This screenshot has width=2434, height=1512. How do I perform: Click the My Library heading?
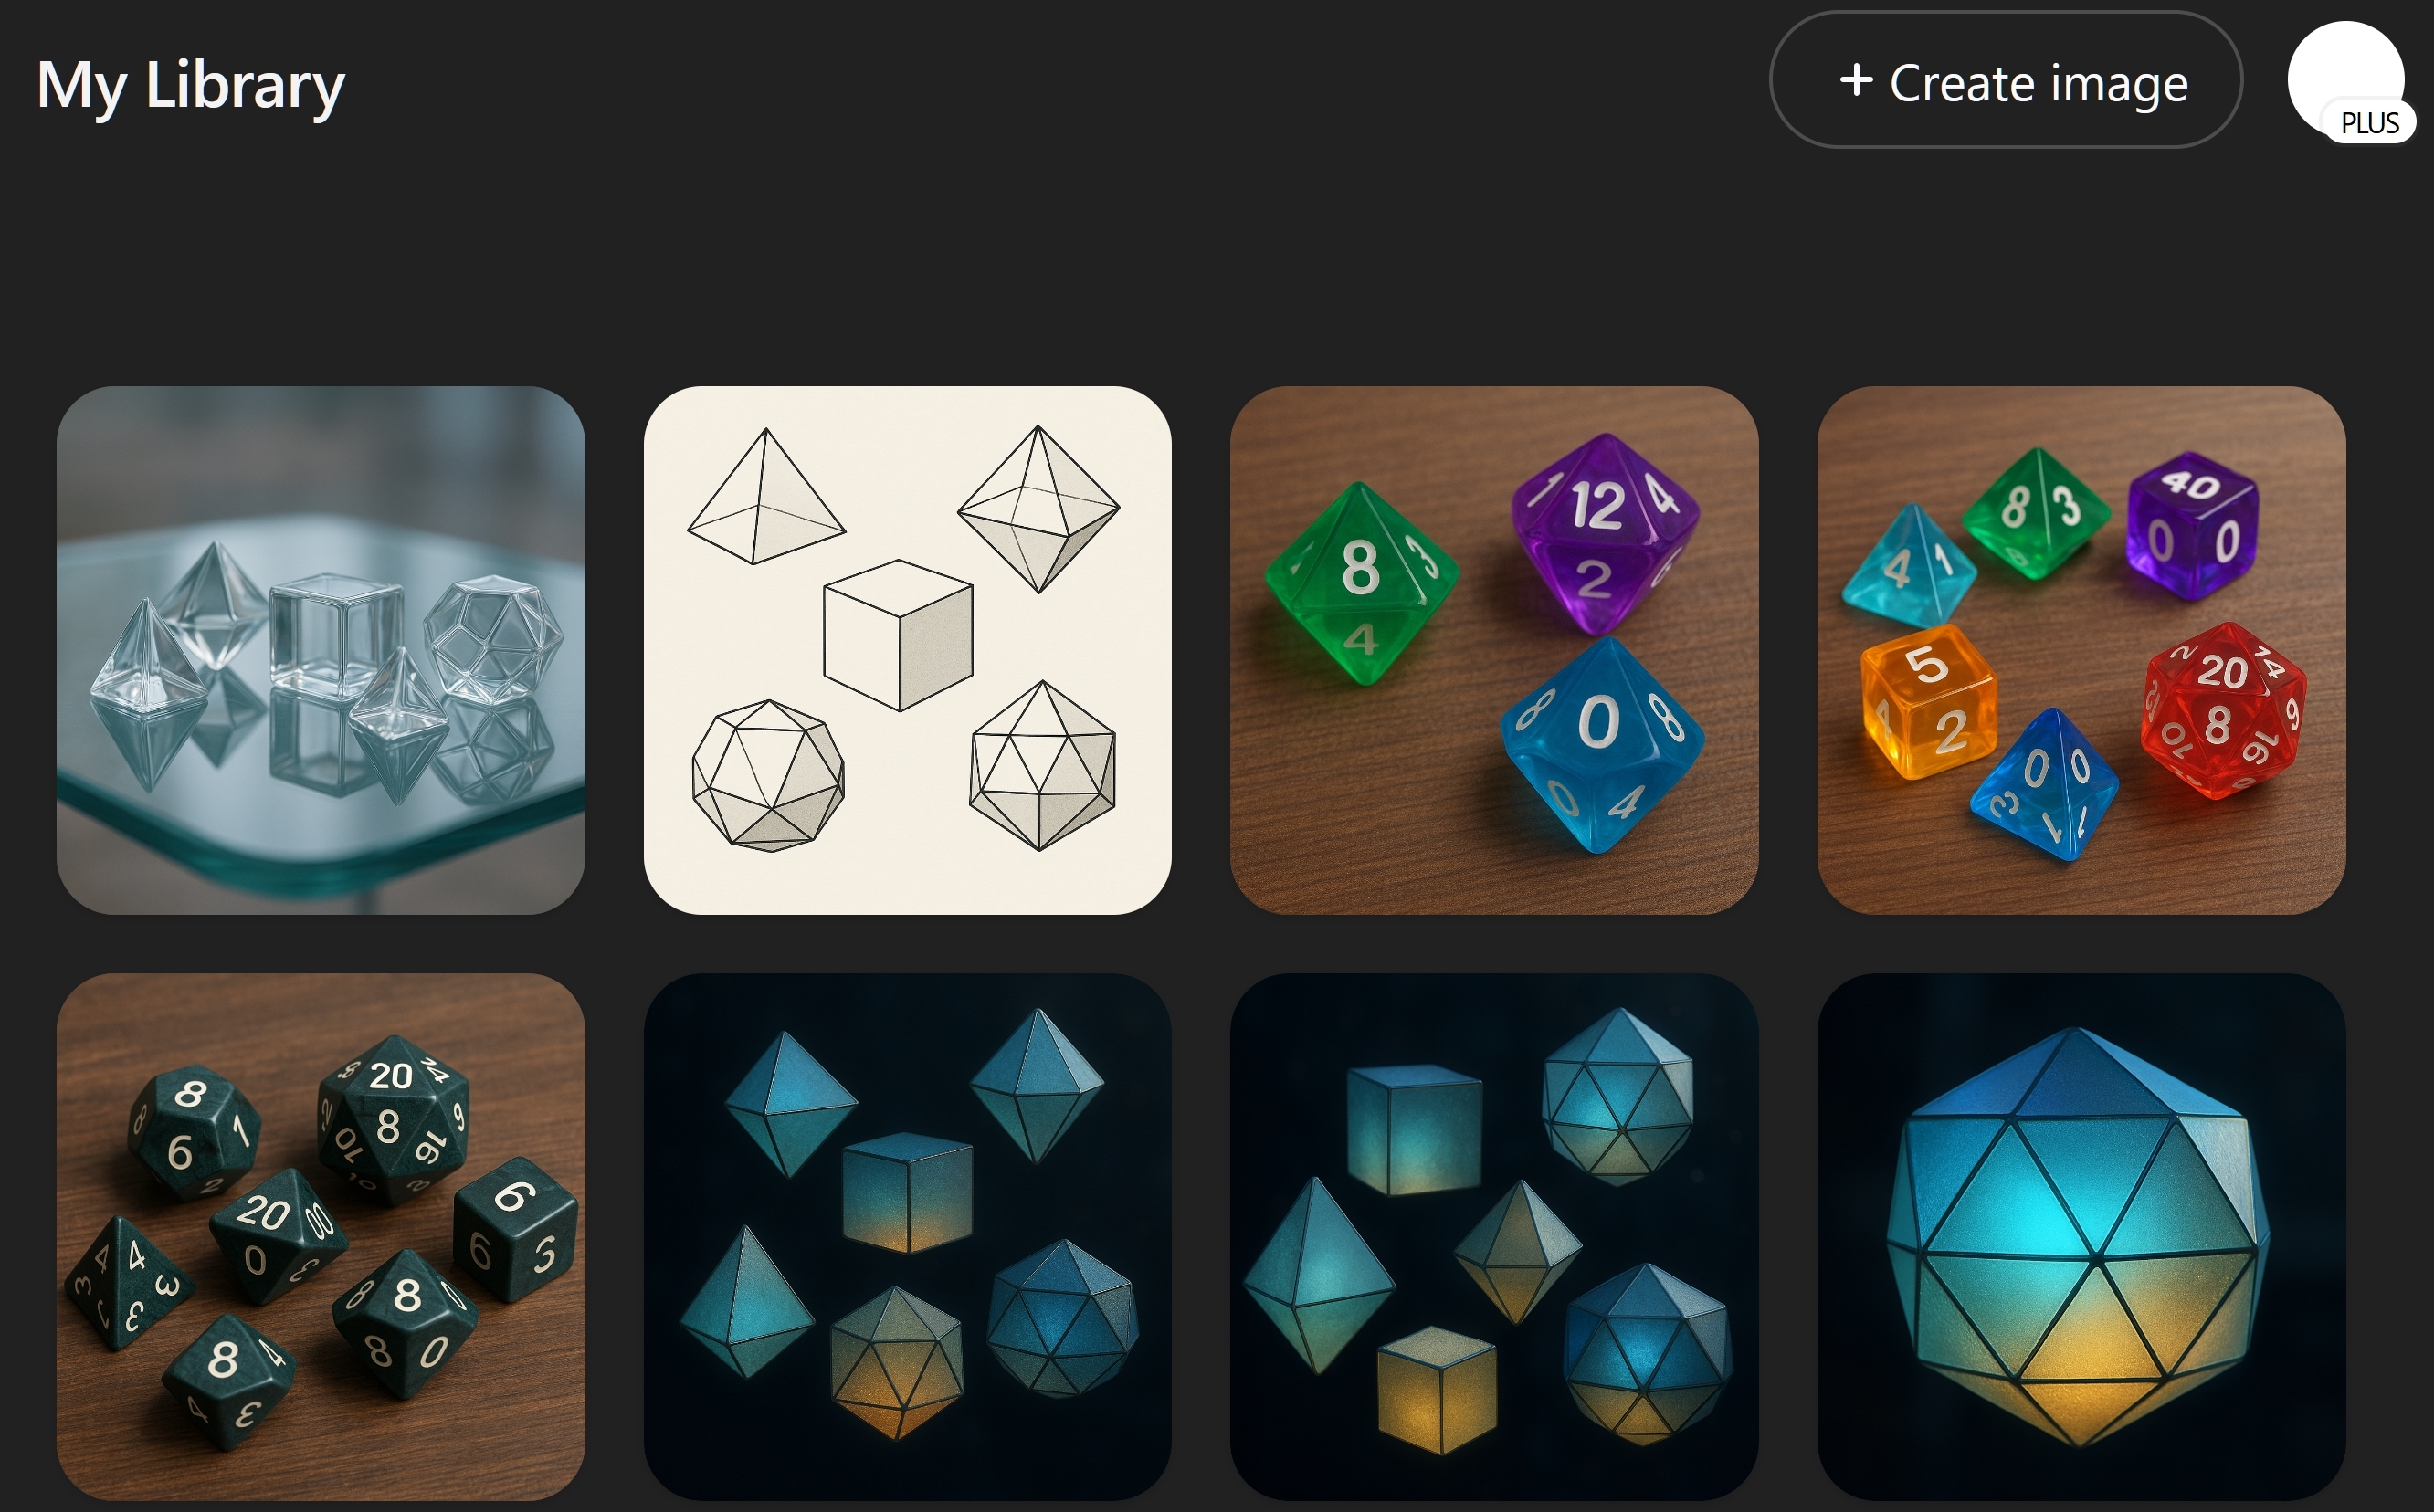tap(191, 86)
